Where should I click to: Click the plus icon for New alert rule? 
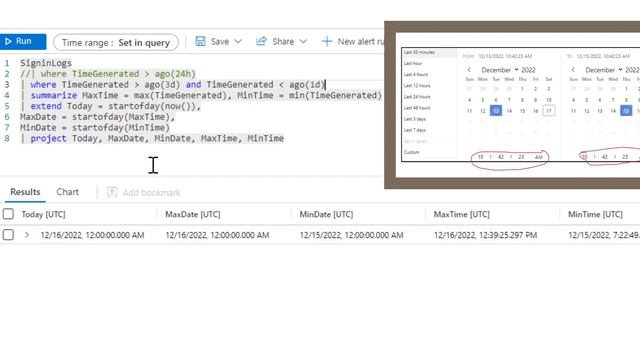[x=327, y=41]
